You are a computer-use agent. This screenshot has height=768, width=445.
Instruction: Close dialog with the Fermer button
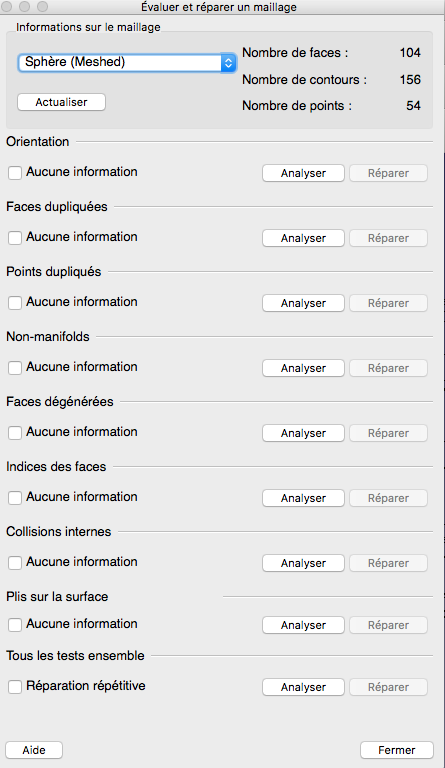click(x=397, y=750)
